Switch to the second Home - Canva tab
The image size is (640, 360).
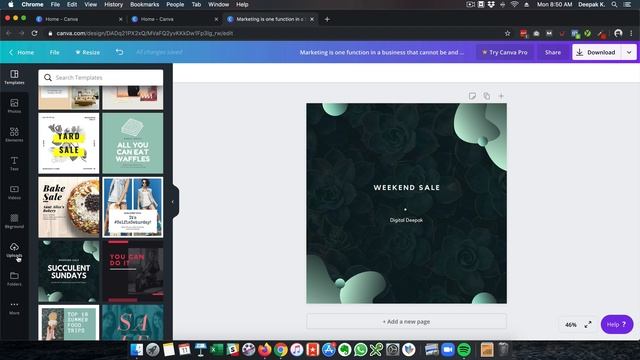173,19
